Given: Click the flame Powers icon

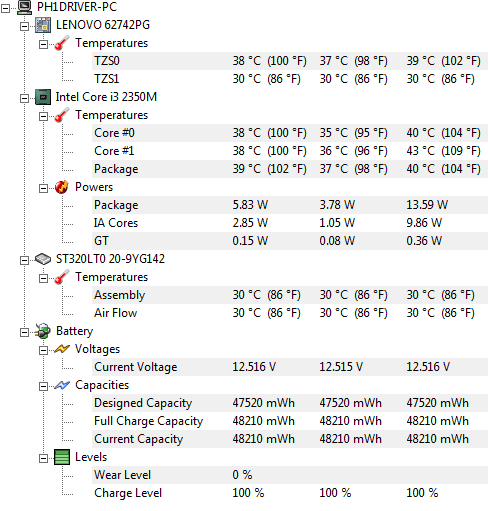Looking at the screenshot, I should pos(62,187).
